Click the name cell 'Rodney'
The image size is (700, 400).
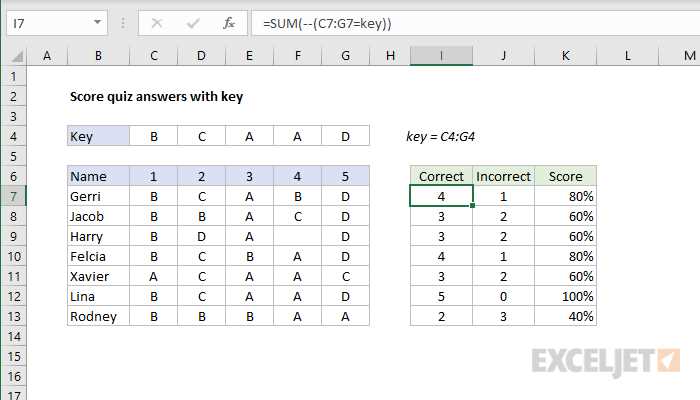pyautogui.click(x=98, y=316)
